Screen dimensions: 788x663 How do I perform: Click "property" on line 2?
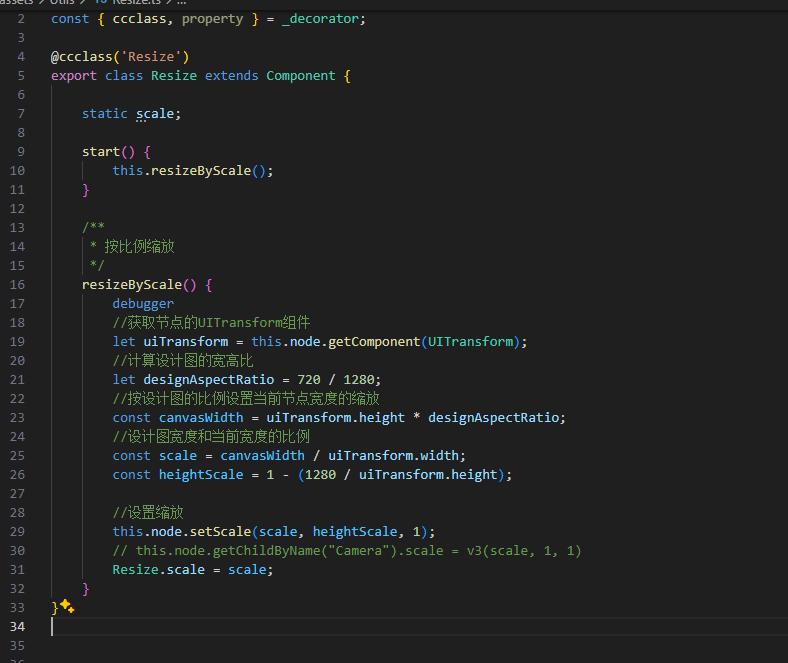[213, 19]
